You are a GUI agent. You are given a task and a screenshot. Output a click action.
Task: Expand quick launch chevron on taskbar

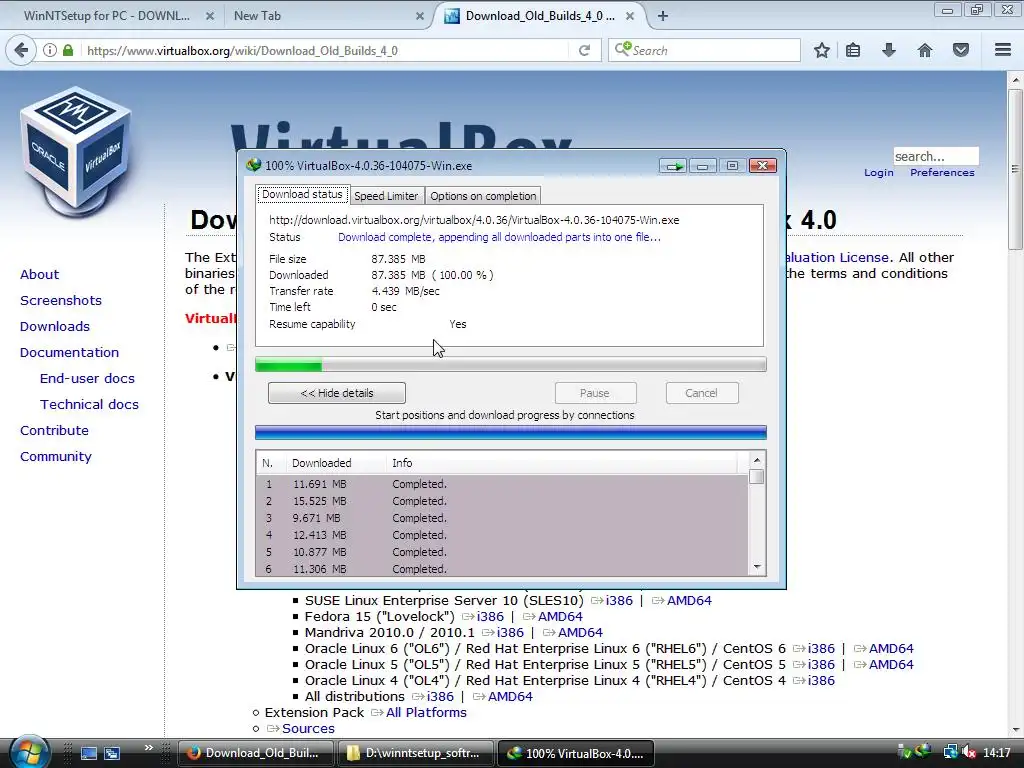click(148, 748)
